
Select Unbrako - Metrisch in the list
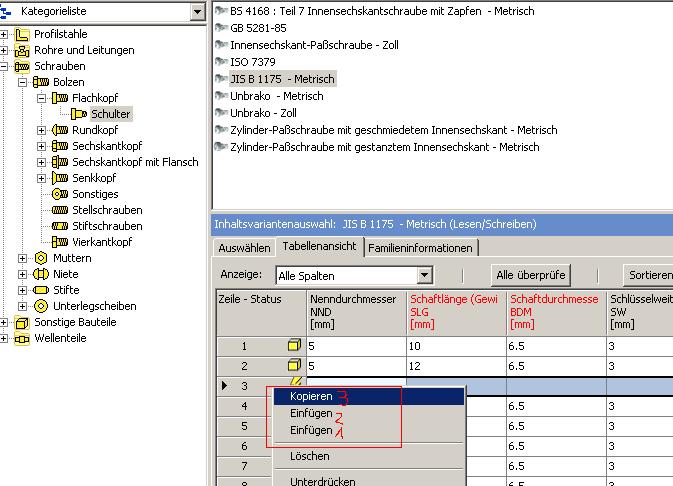tap(276, 96)
